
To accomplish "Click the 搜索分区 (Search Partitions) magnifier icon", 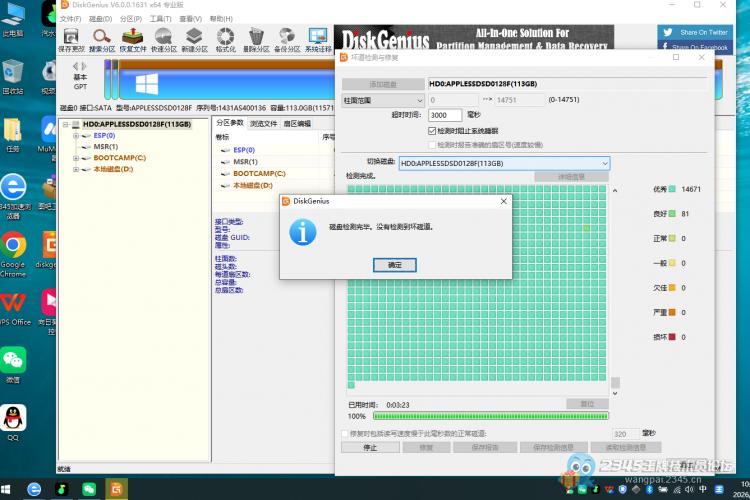I will [102, 40].
